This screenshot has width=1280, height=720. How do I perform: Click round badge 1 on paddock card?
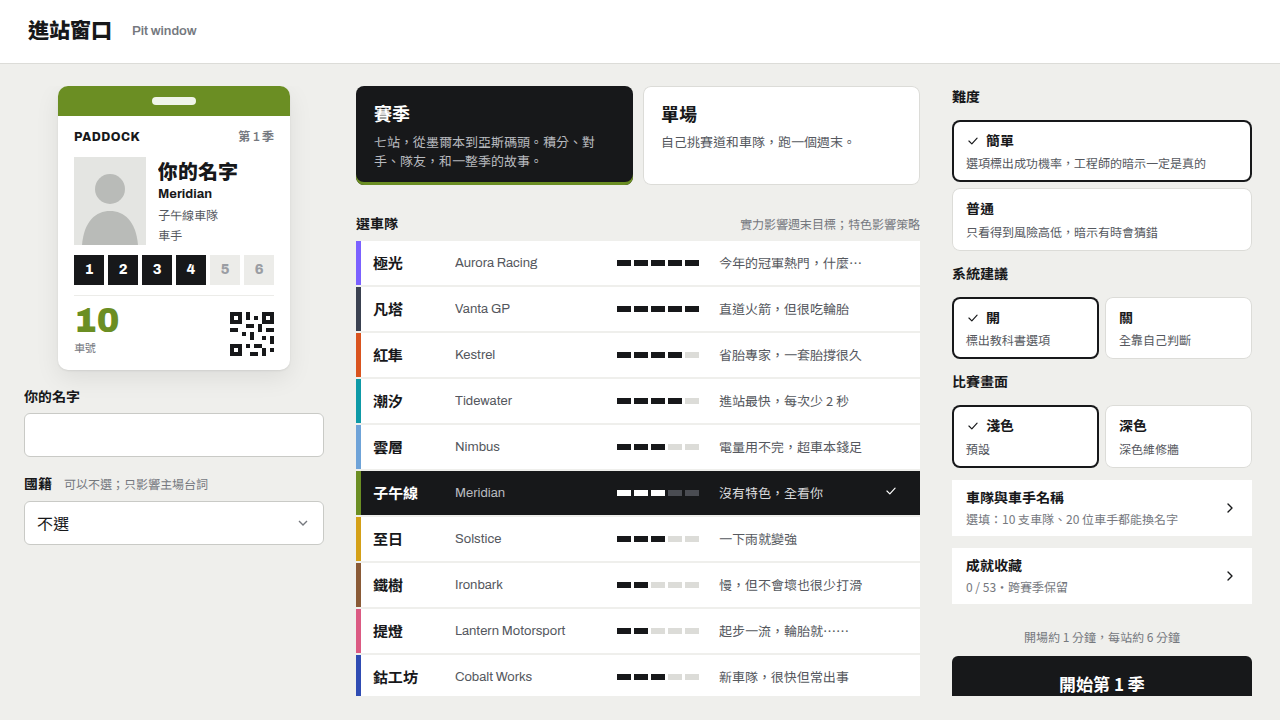(89, 270)
